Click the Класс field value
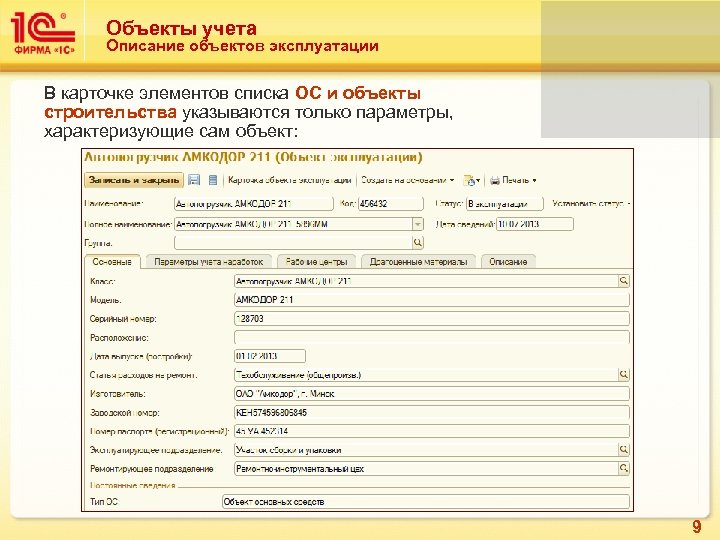This screenshot has width=720, height=540. (426, 281)
